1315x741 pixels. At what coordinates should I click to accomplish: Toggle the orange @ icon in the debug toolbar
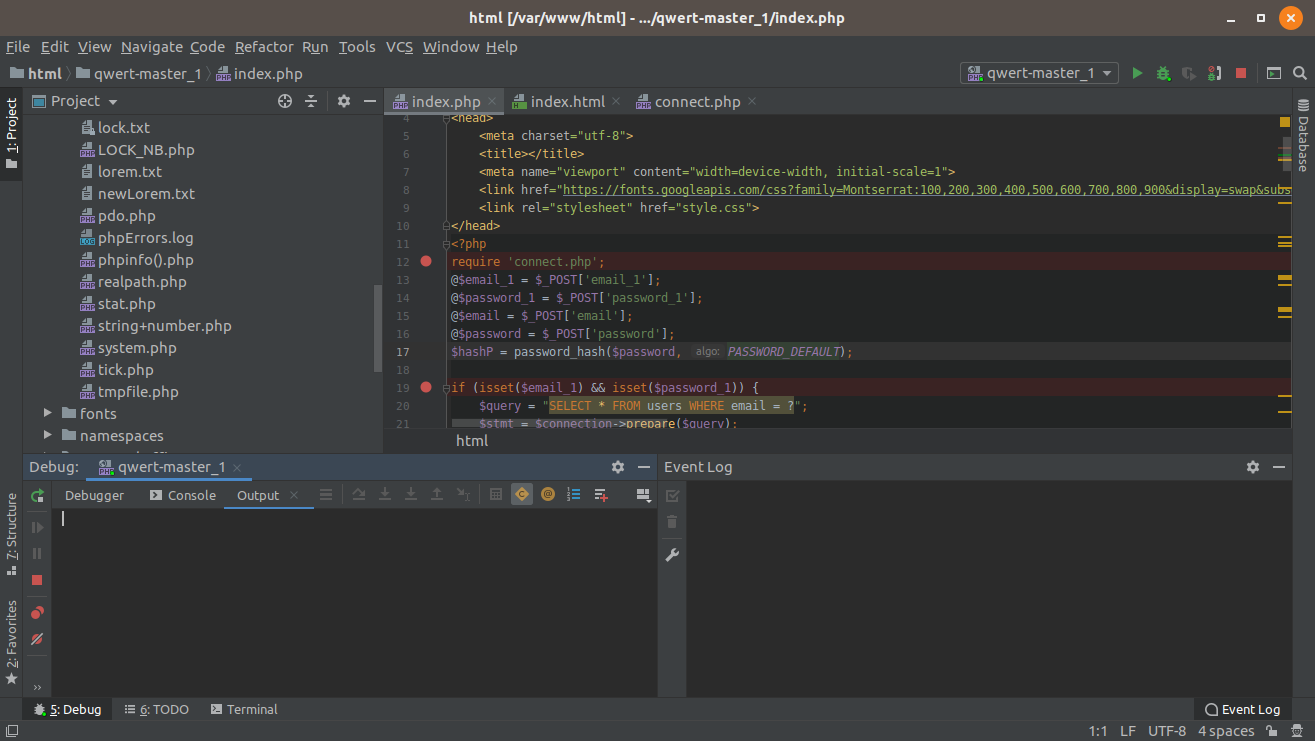click(548, 494)
